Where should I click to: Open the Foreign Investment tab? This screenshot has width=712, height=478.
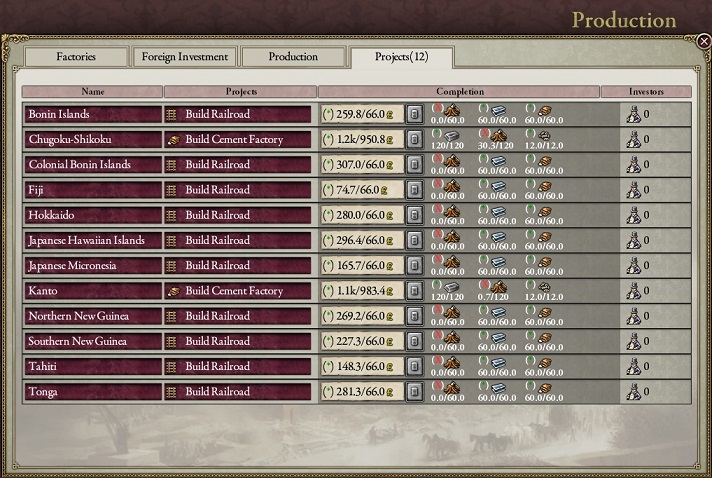(x=186, y=58)
